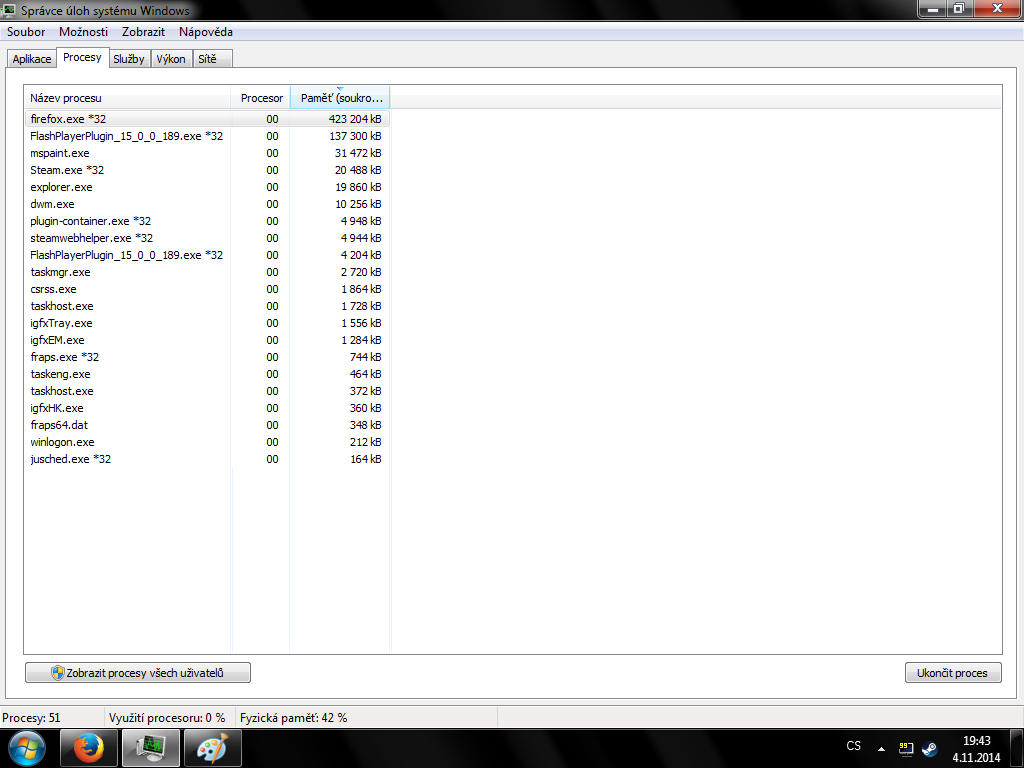Select the jusched.exe *32 process
Viewport: 1024px width, 768px height.
pos(207,458)
